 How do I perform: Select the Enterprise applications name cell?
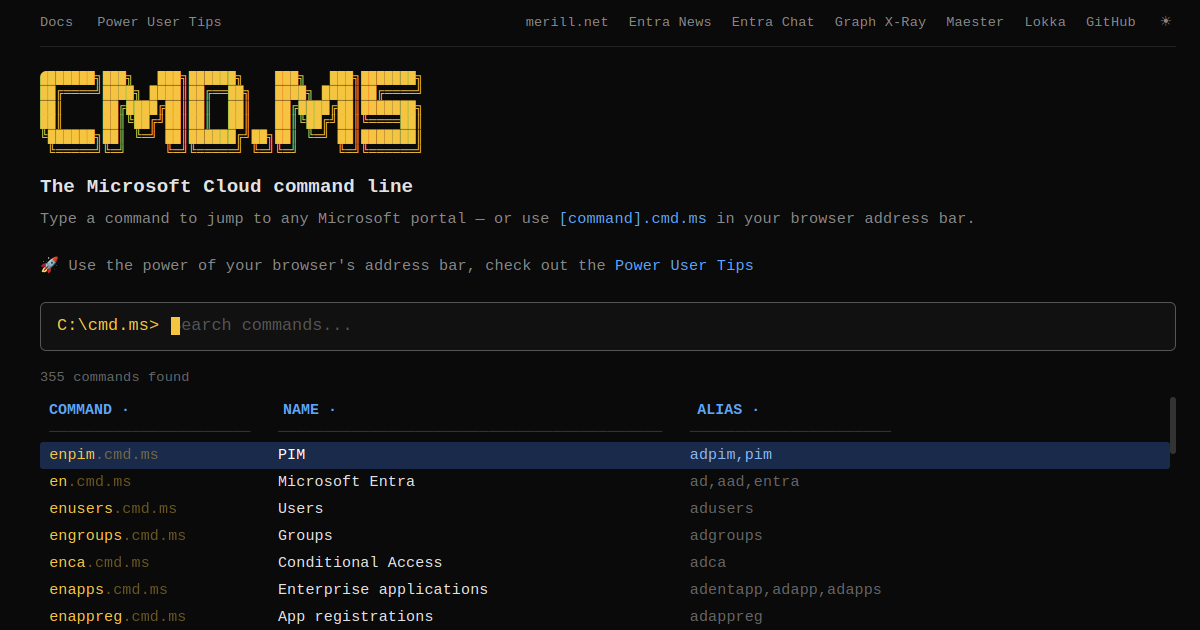[x=383, y=590]
